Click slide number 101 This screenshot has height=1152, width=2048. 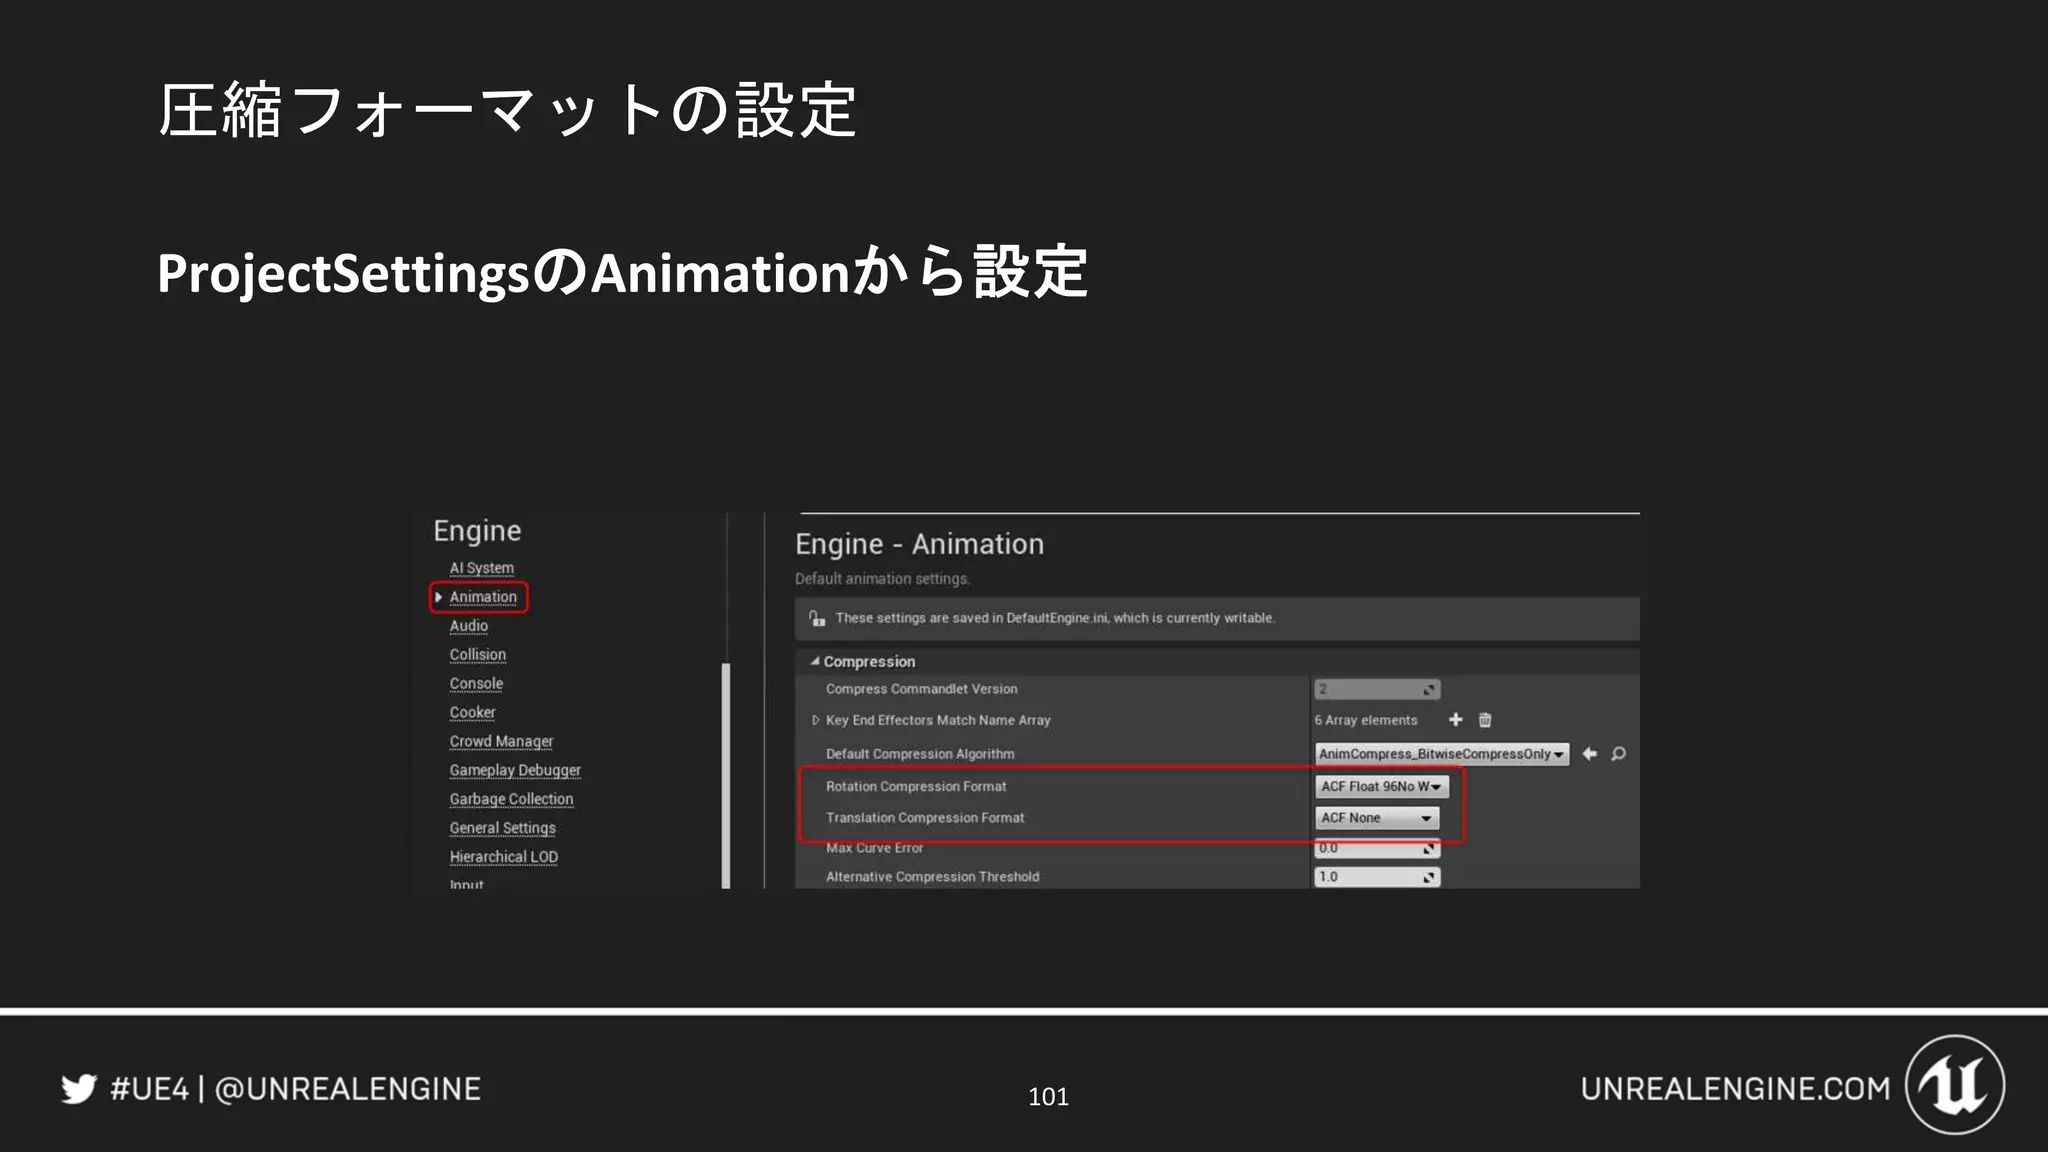[x=1048, y=1097]
